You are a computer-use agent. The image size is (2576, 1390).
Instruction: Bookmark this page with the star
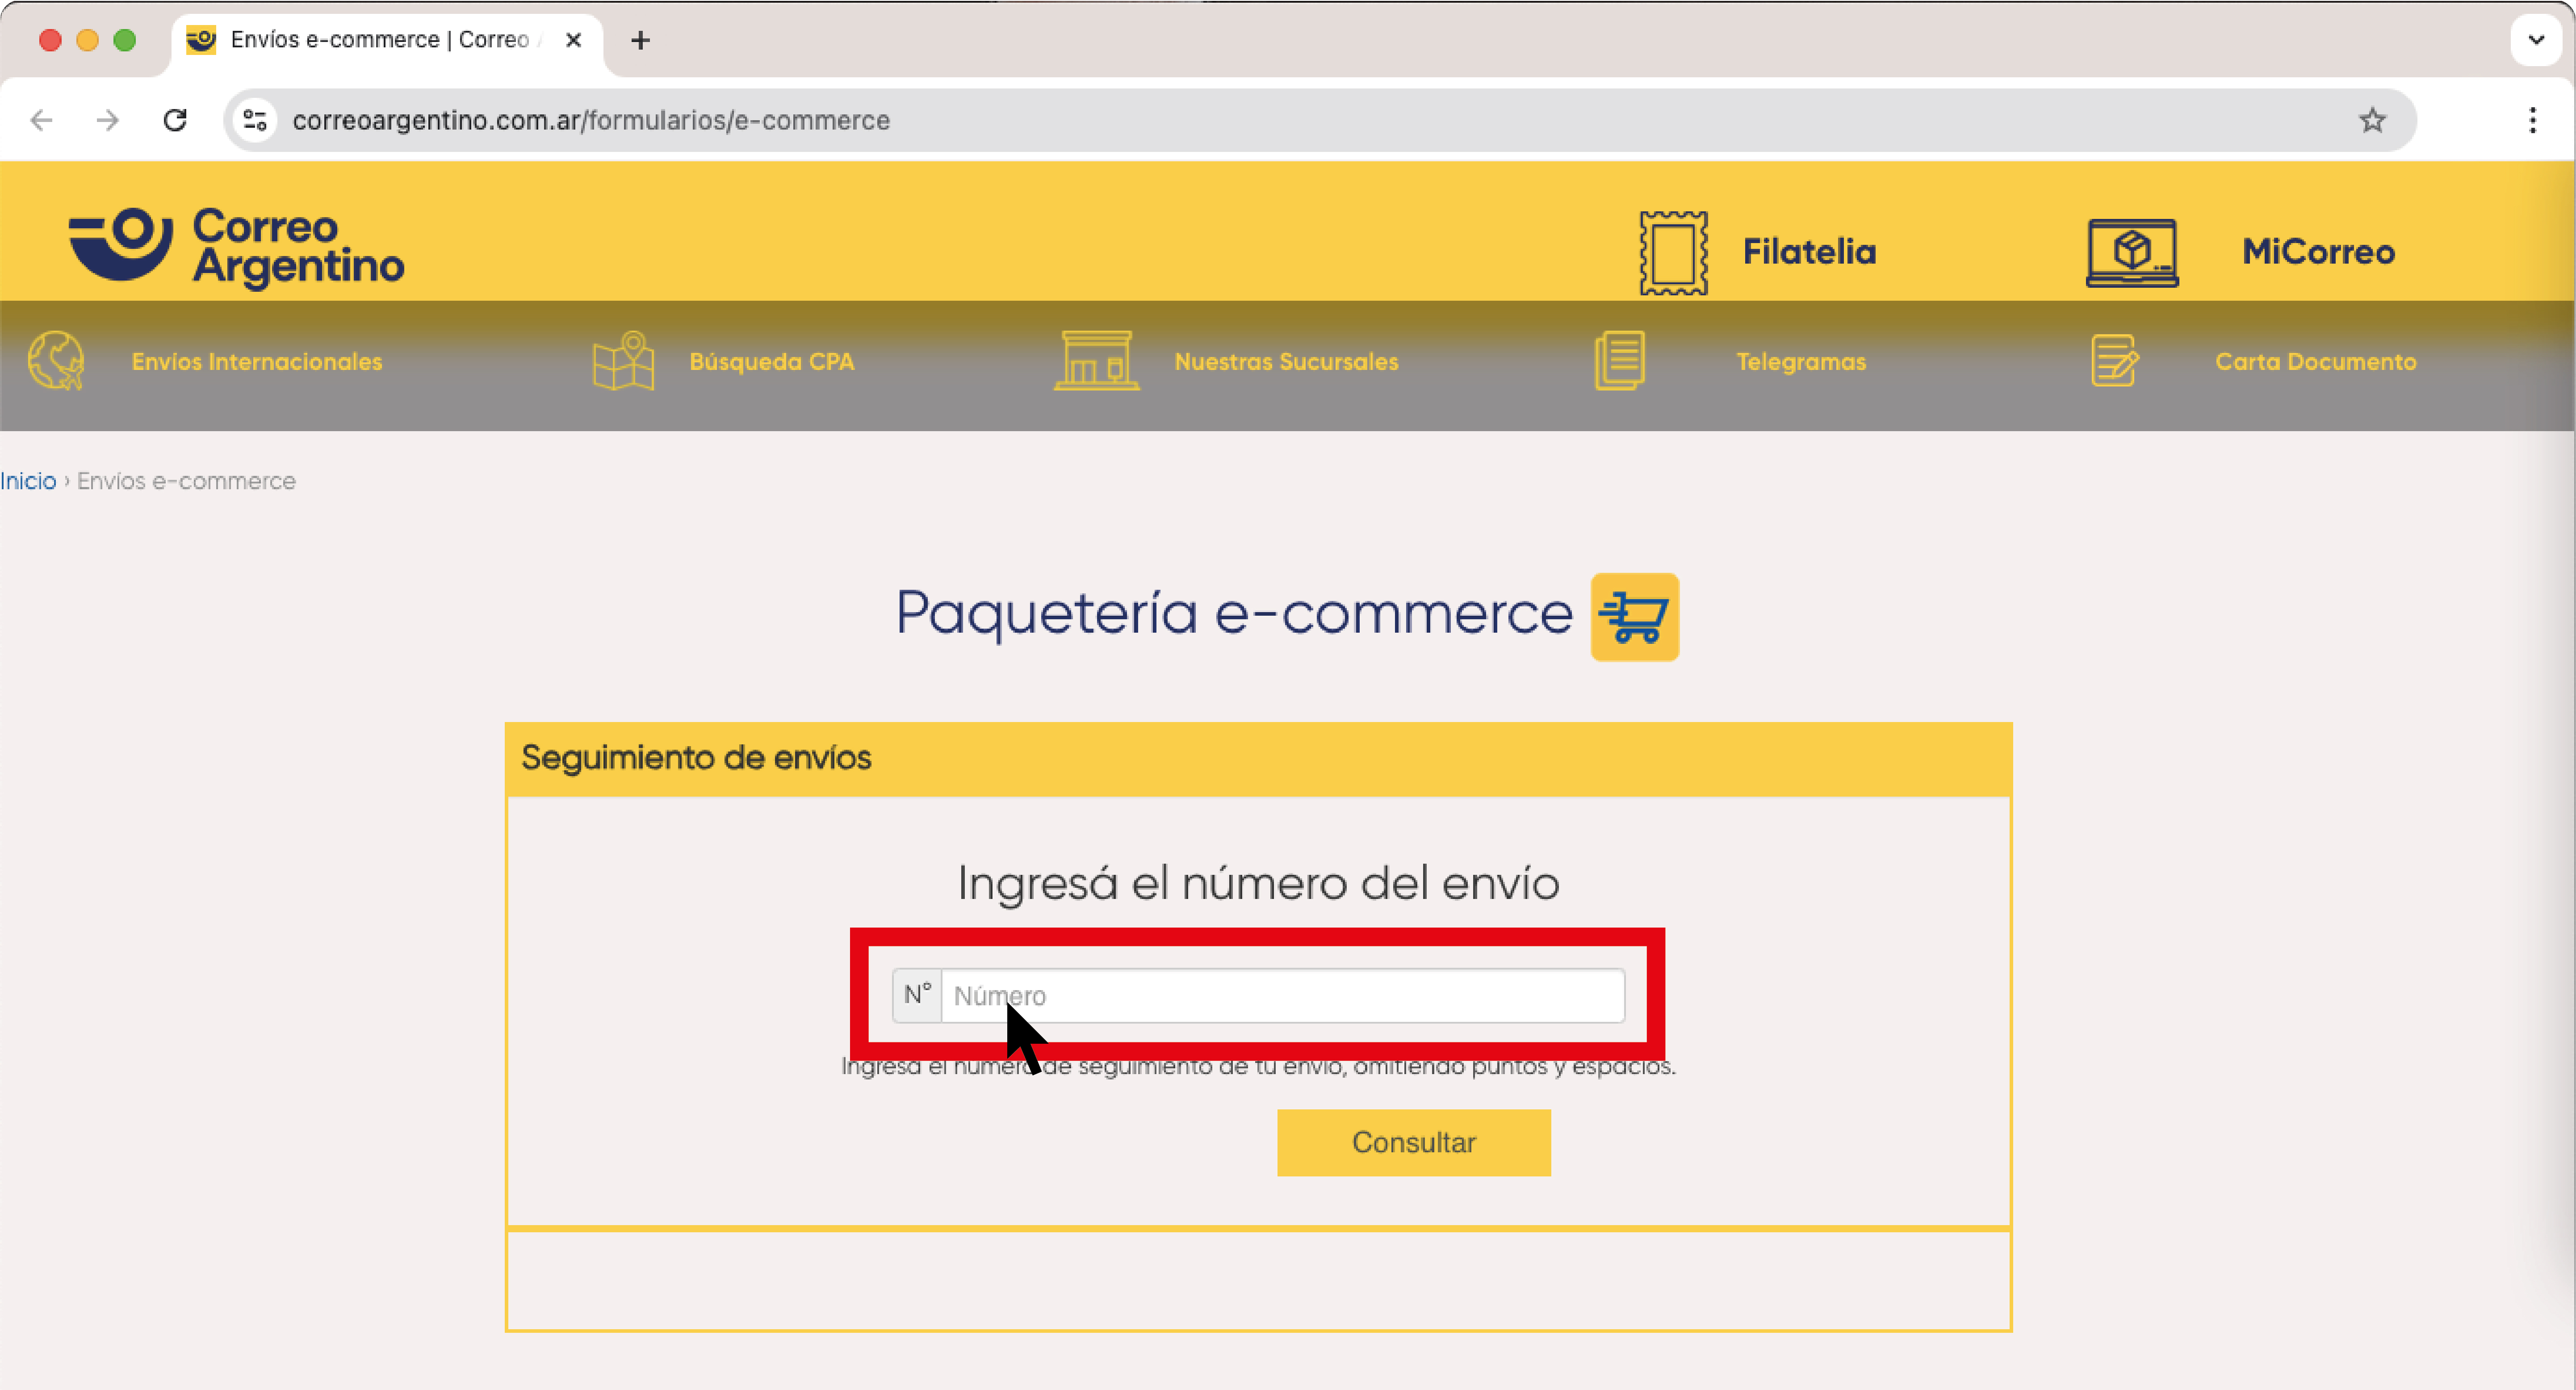[x=2372, y=120]
